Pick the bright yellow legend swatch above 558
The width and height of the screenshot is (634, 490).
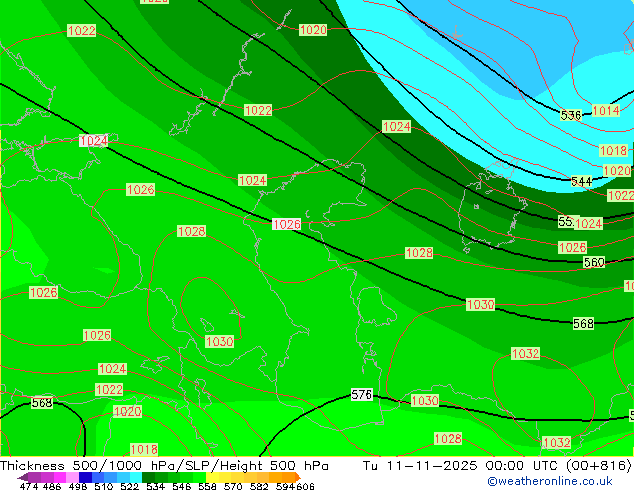tap(212, 477)
